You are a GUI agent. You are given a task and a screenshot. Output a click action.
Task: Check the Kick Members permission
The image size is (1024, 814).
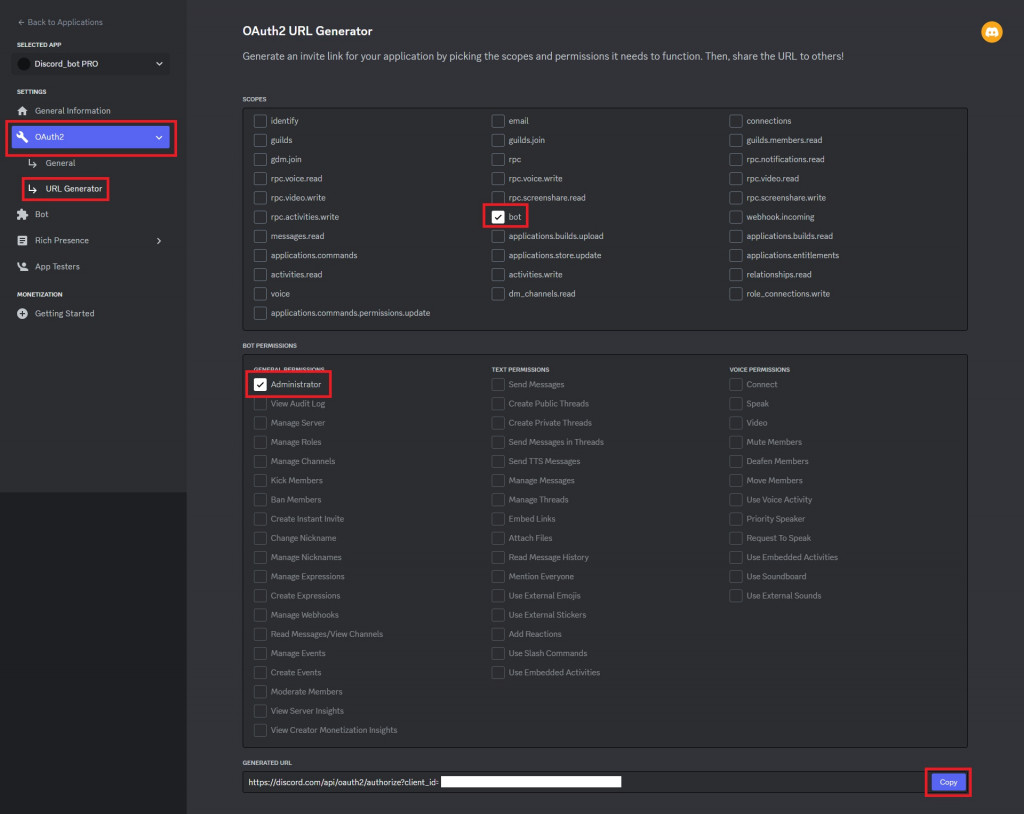point(260,480)
